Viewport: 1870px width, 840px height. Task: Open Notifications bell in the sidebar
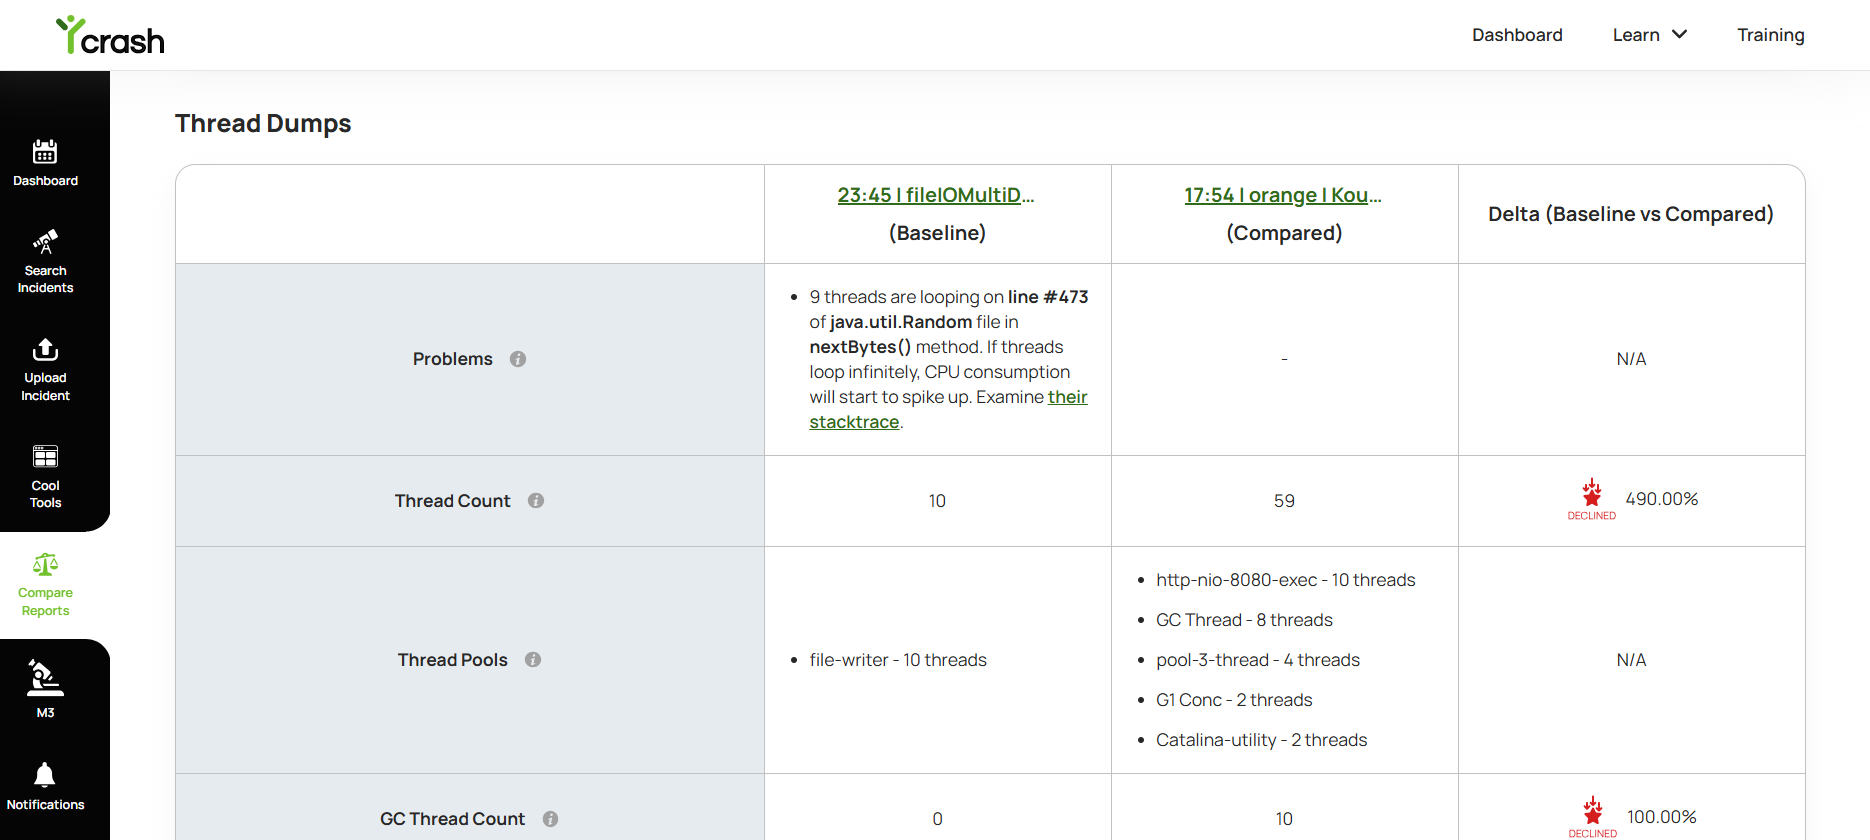(45, 787)
